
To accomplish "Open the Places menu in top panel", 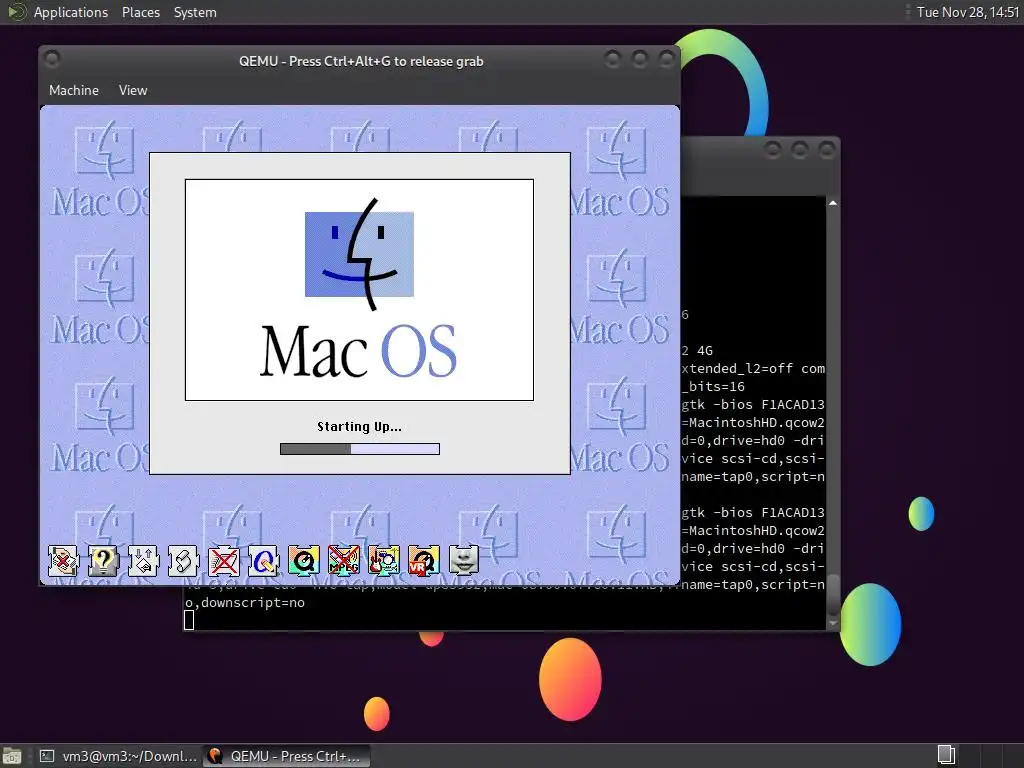I will point(141,12).
